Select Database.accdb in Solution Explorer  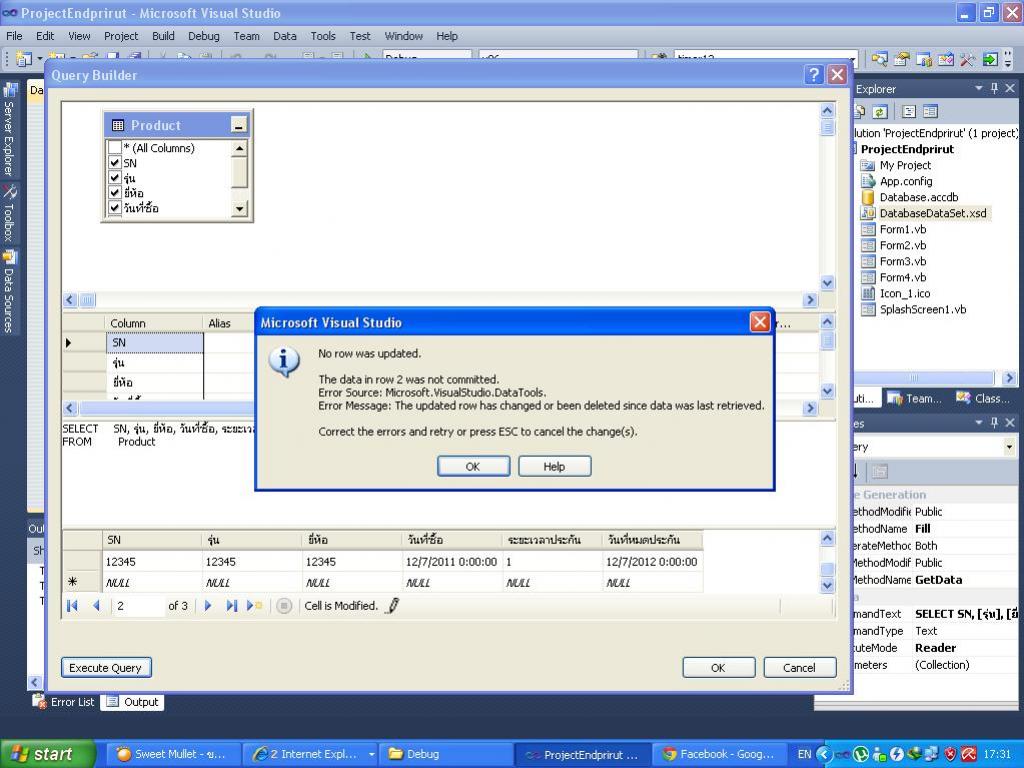[918, 197]
